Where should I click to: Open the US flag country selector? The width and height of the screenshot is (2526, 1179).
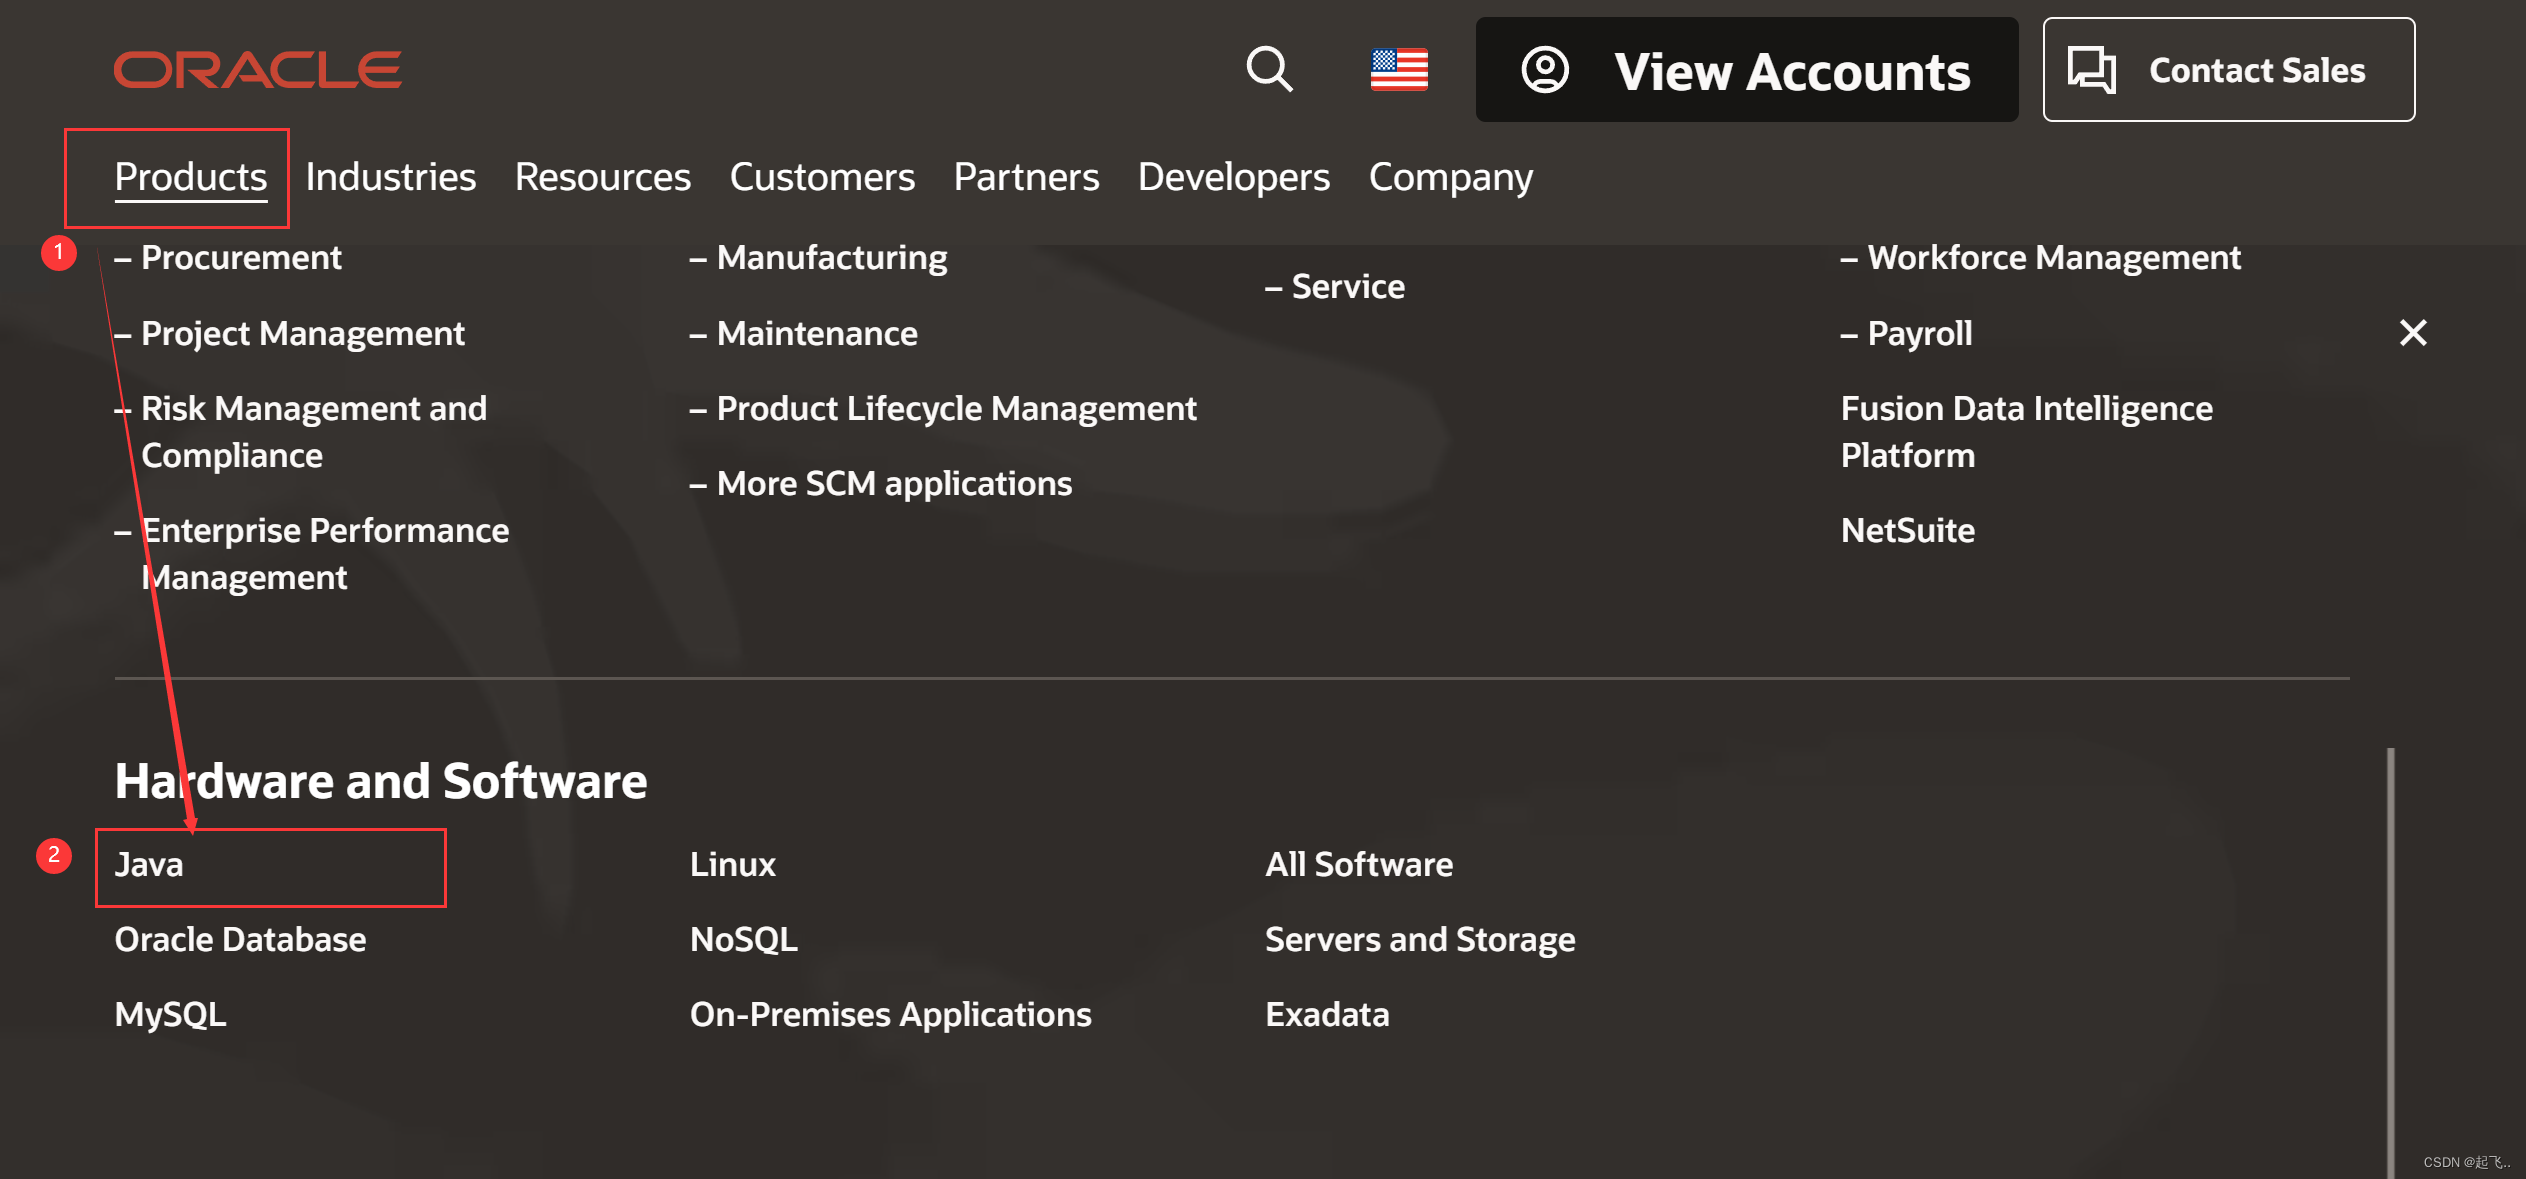(x=1398, y=70)
